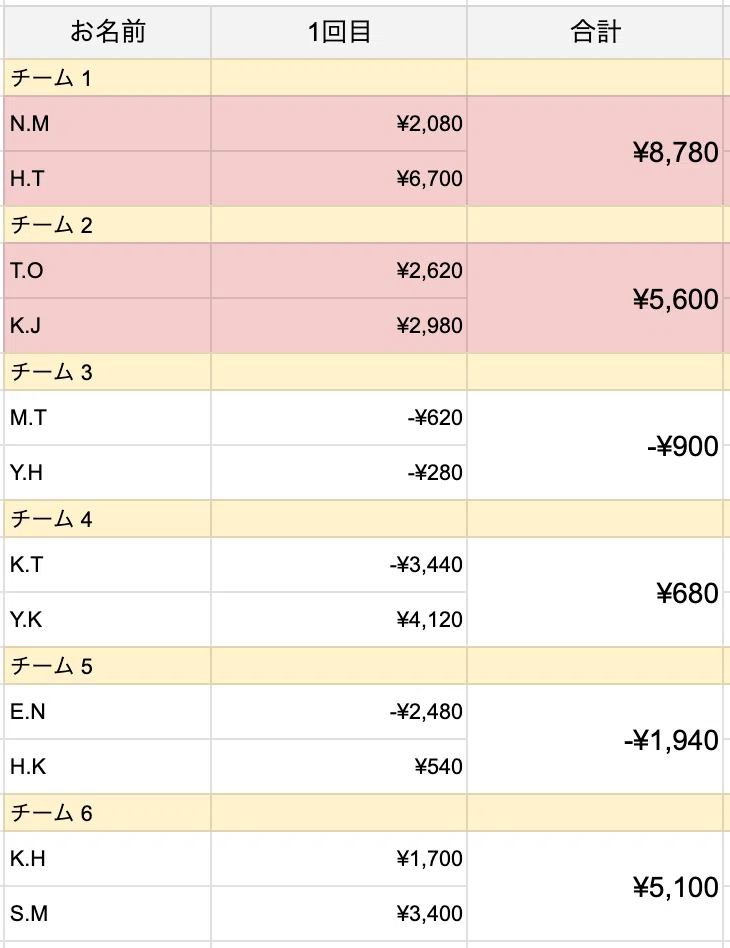Image resolution: width=730 pixels, height=948 pixels.
Task: Click the merged total cell ¥680
Action: click(595, 592)
